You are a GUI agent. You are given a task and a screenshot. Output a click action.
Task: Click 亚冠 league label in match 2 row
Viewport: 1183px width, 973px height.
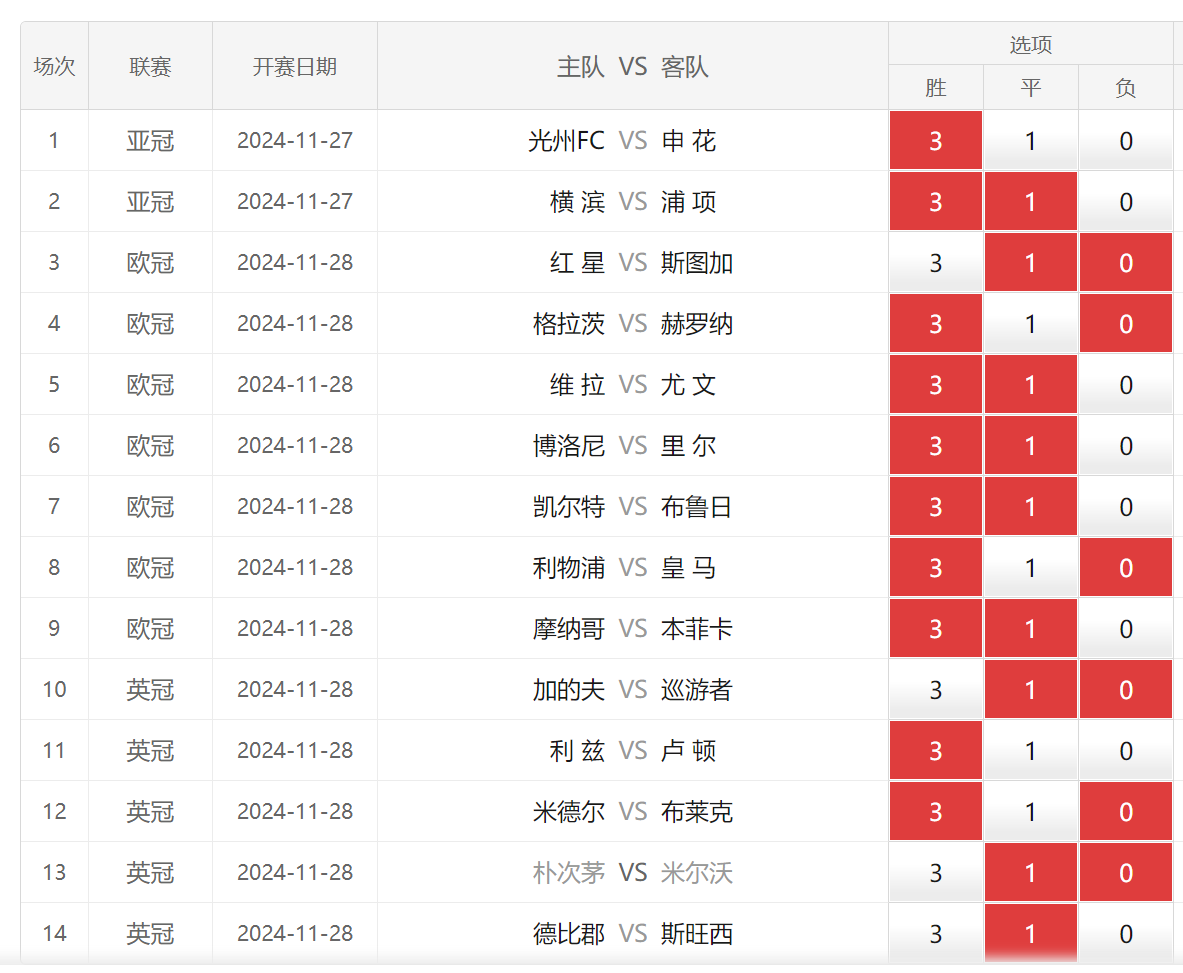click(x=150, y=202)
